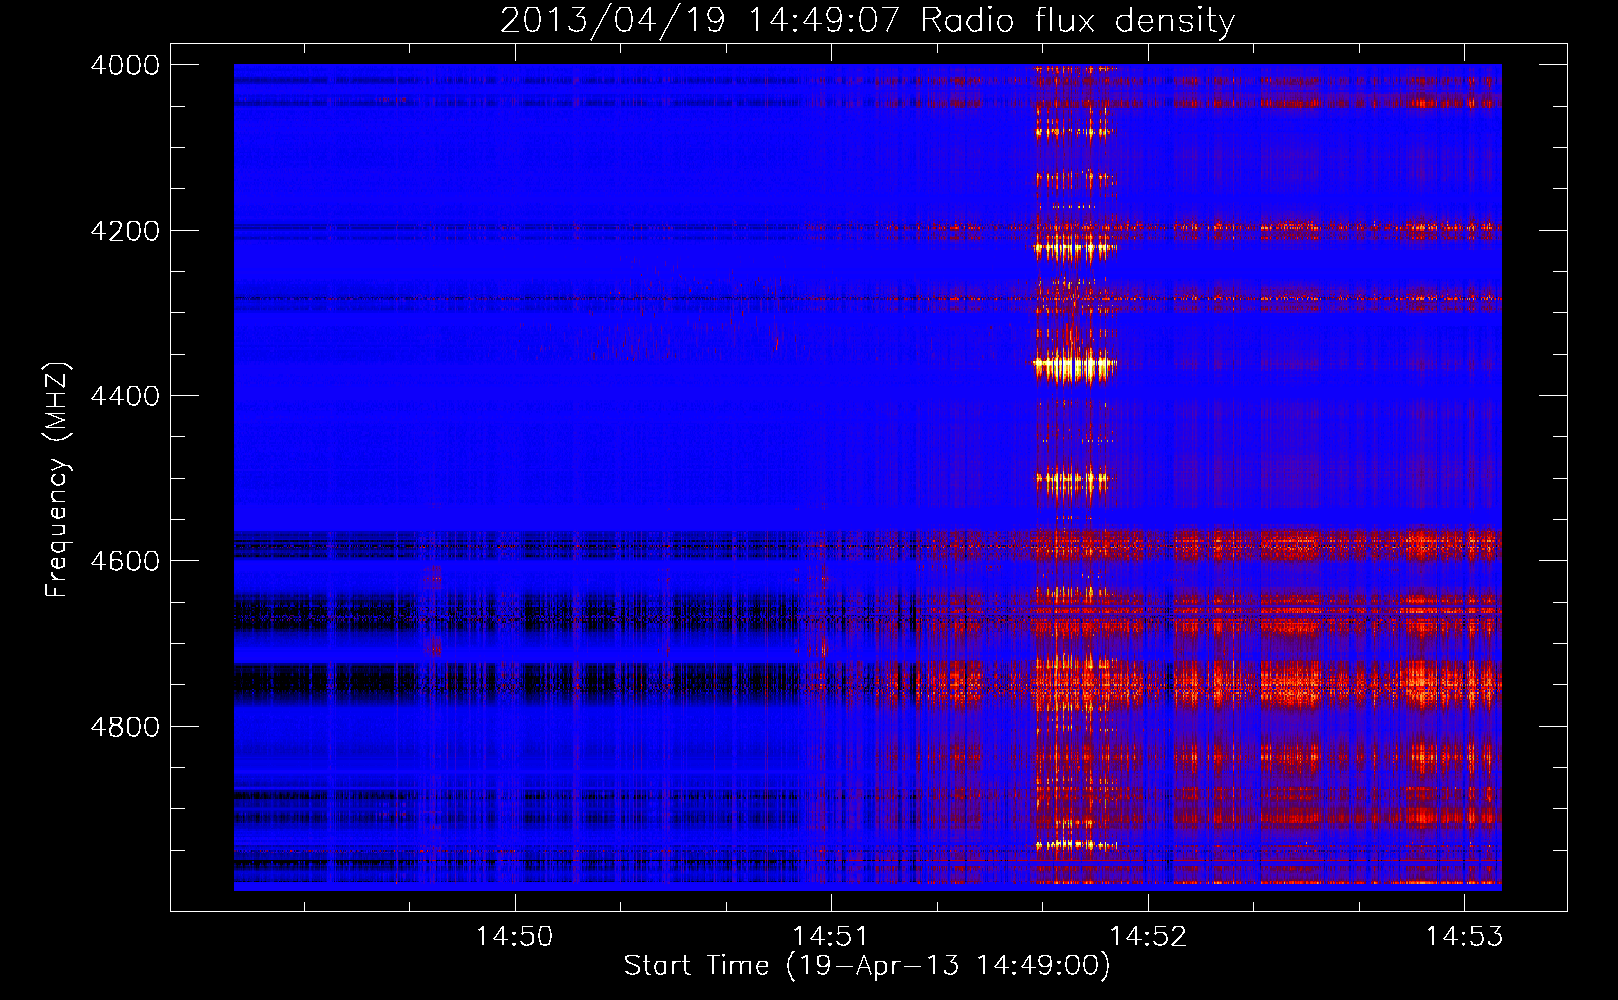Click the 4000 frequency tick label

point(124,65)
